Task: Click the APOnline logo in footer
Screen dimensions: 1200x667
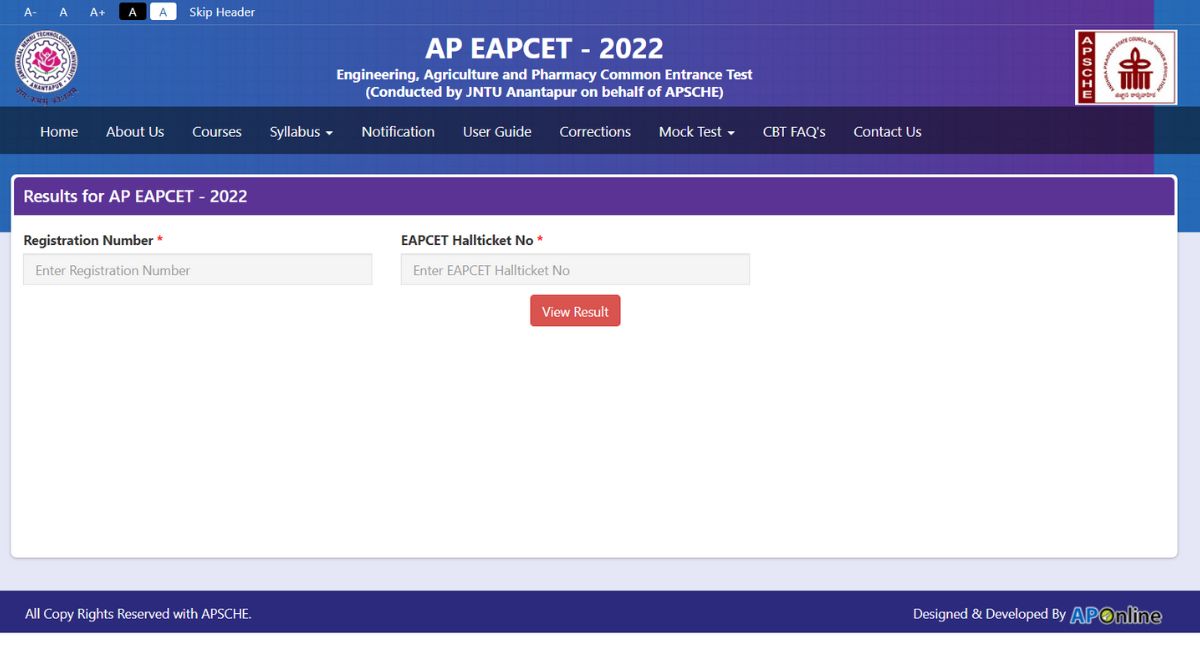Action: click(1115, 615)
